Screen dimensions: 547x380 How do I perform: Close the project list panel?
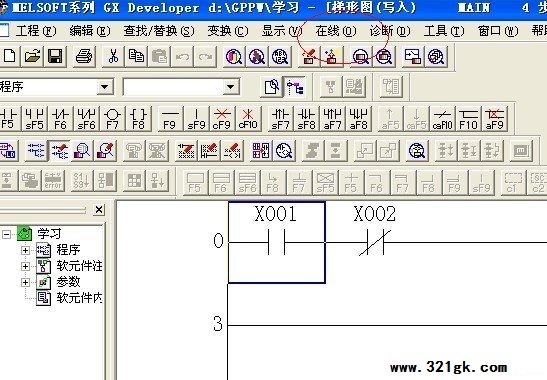click(x=99, y=210)
